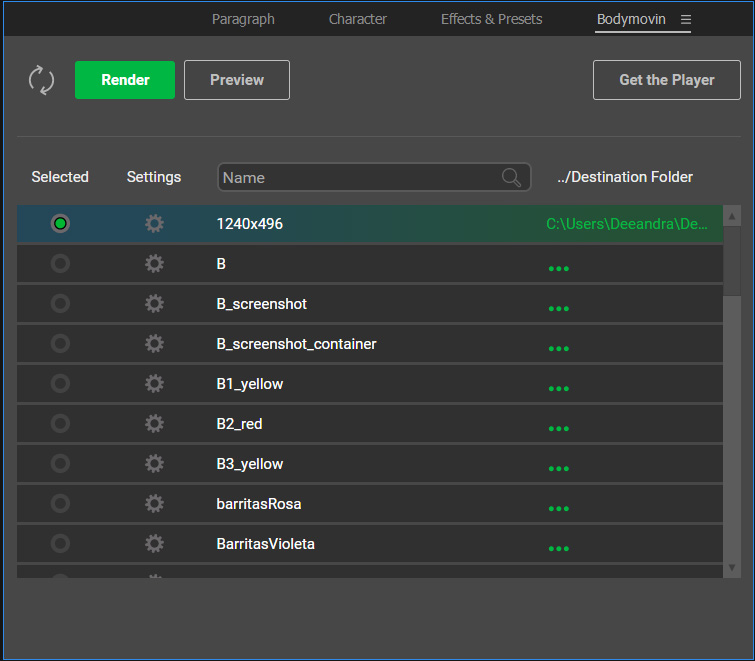
Task: Click the scrollbar down arrow
Action: (x=731, y=568)
